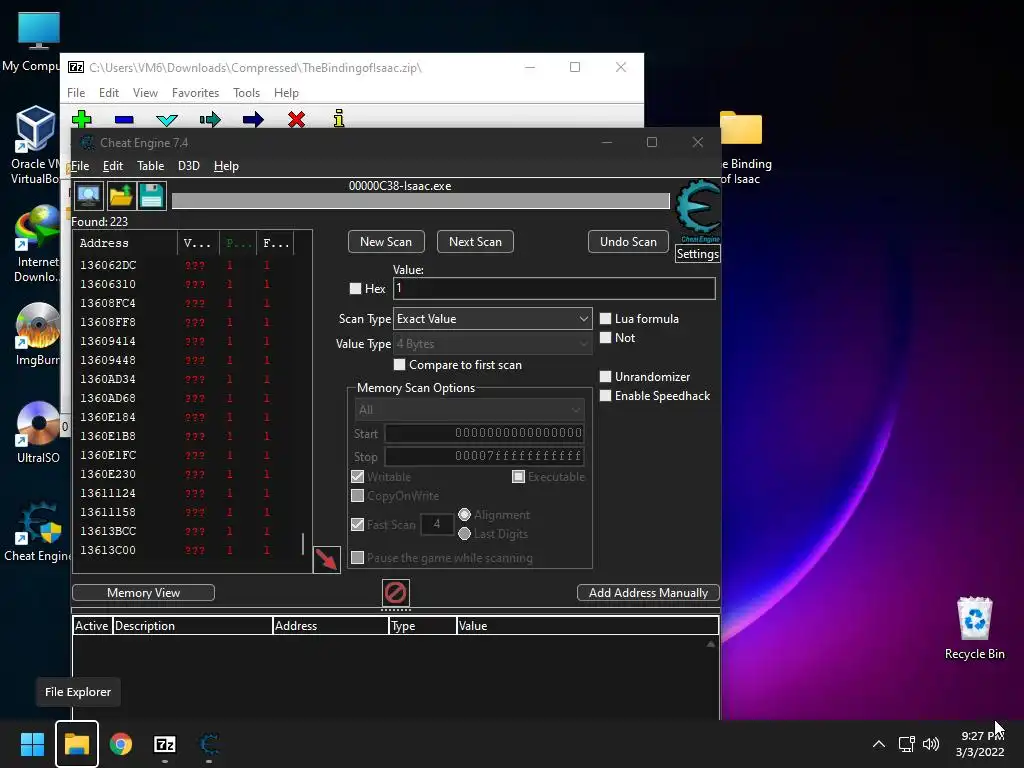Click the Undo Scan button
The height and width of the screenshot is (768, 1024).
pyautogui.click(x=628, y=242)
